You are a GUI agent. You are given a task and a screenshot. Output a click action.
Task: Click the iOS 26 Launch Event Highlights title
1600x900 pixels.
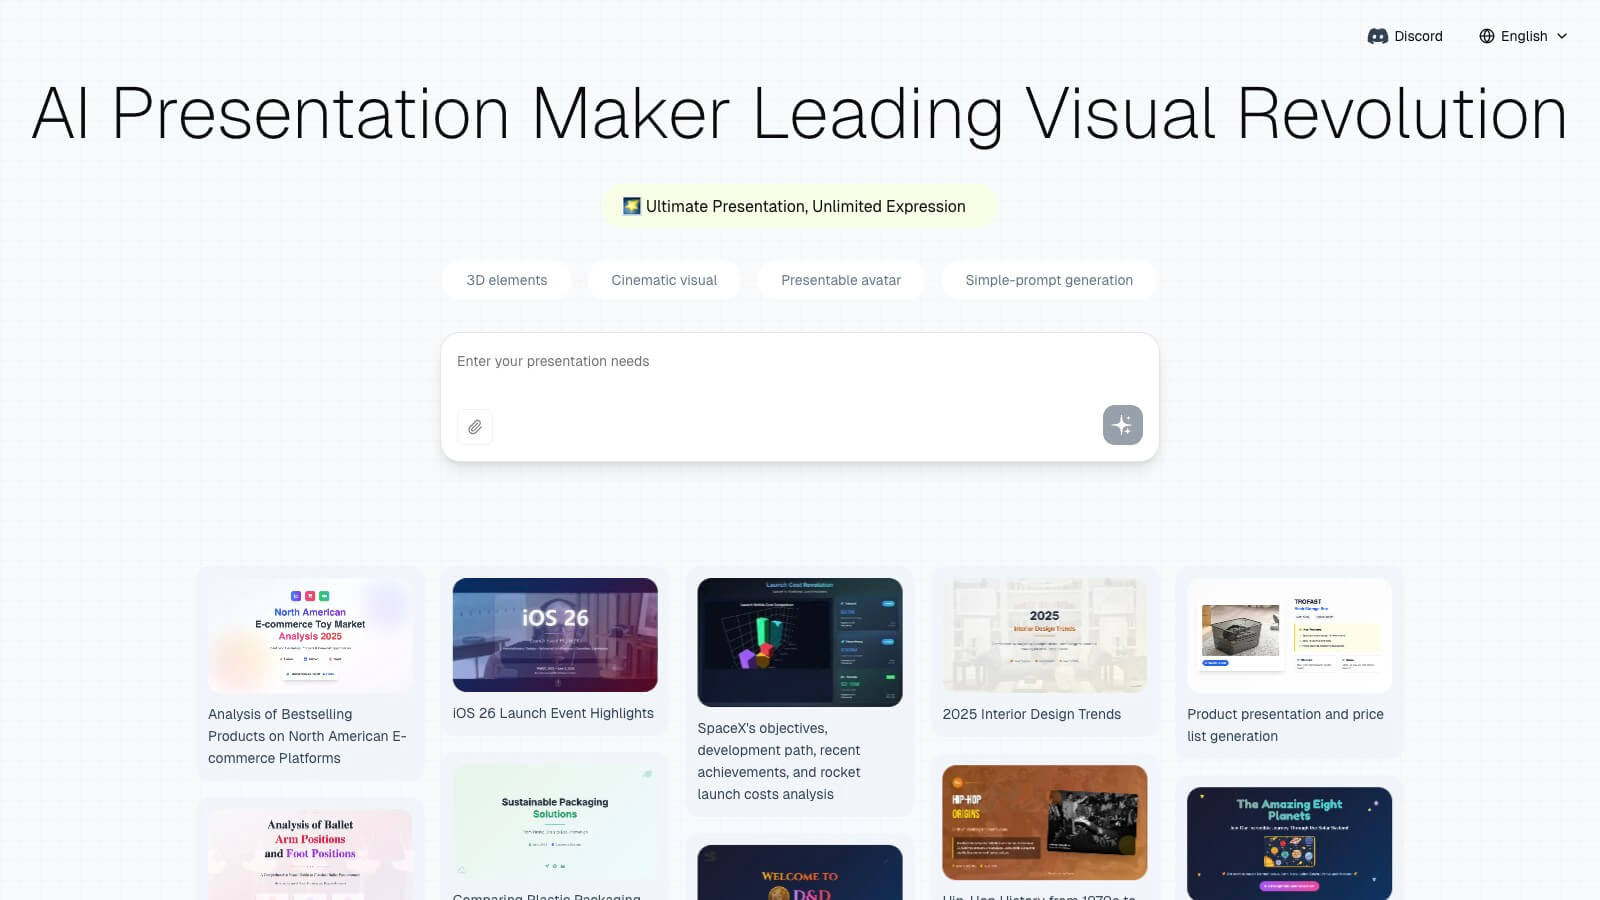(553, 713)
